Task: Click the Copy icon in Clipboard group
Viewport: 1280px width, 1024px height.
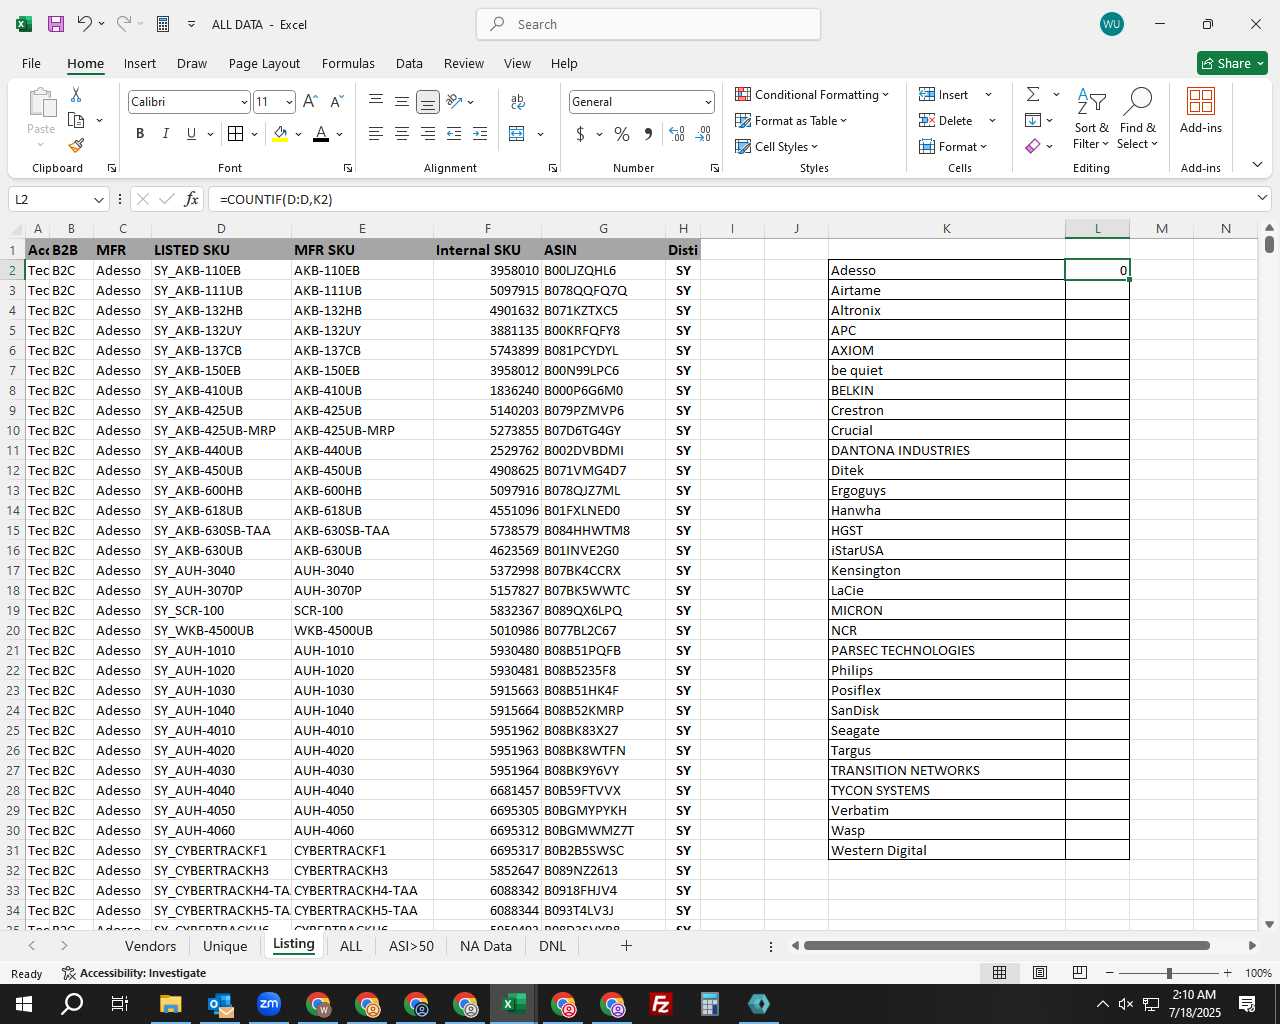Action: pyautogui.click(x=76, y=120)
